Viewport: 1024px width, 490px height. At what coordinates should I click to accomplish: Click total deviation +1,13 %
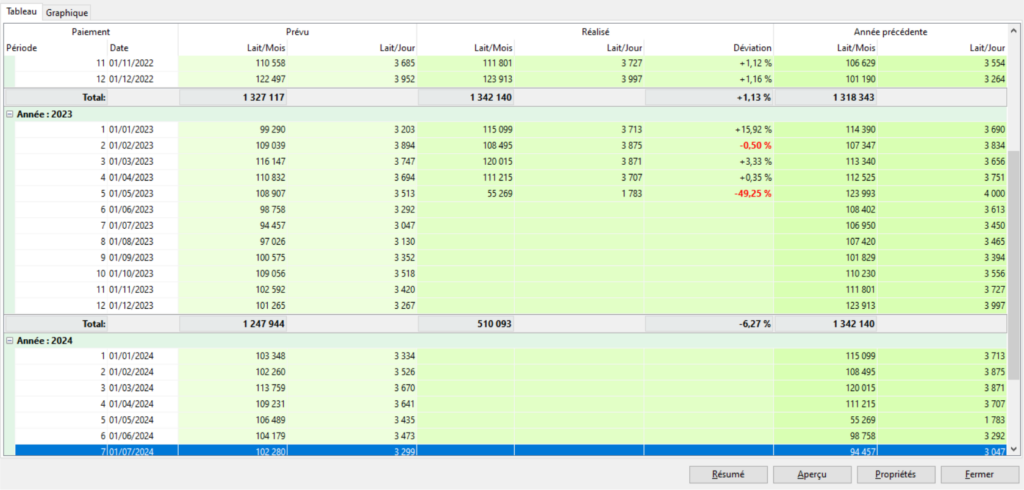point(752,97)
